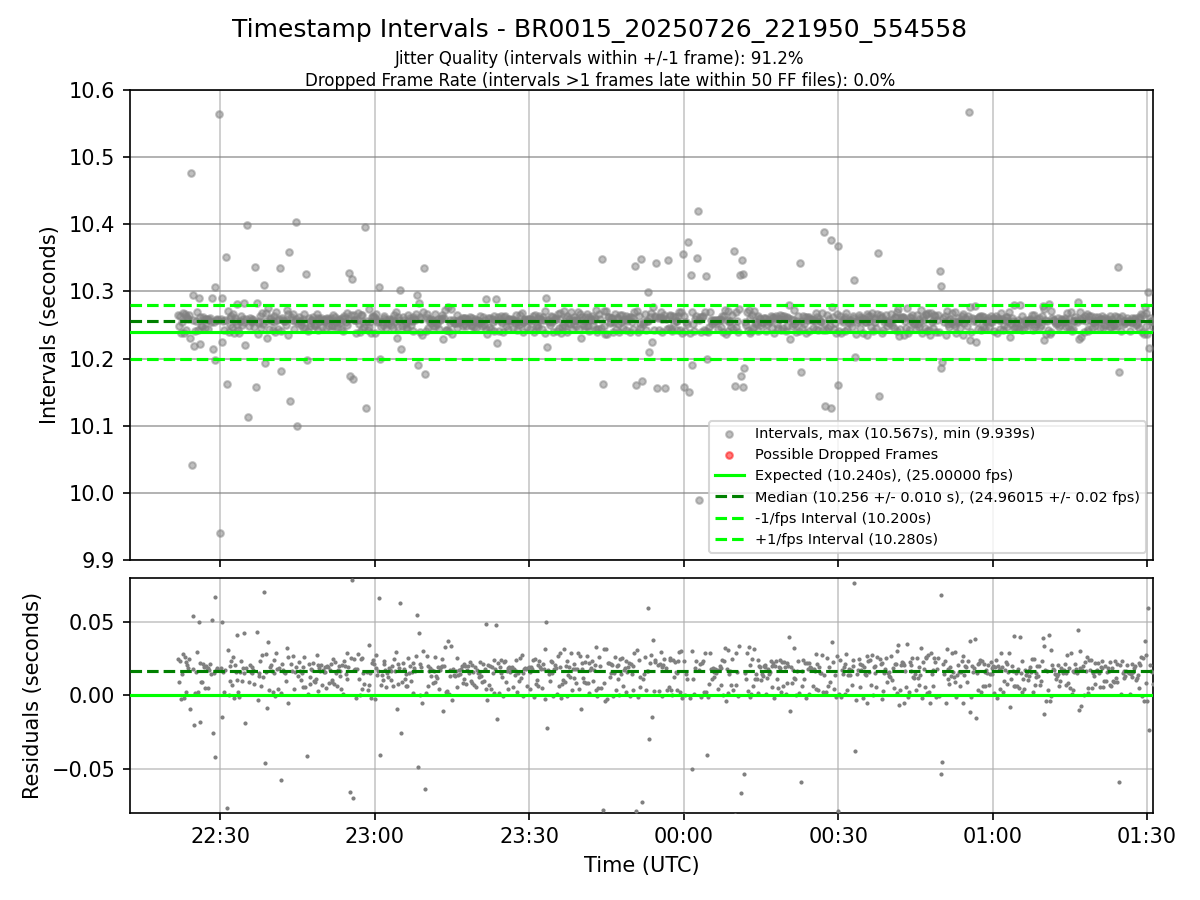Click legend entry '+1/fps Interval (10.280s)'
The height and width of the screenshot is (900, 1200).
(x=845, y=539)
